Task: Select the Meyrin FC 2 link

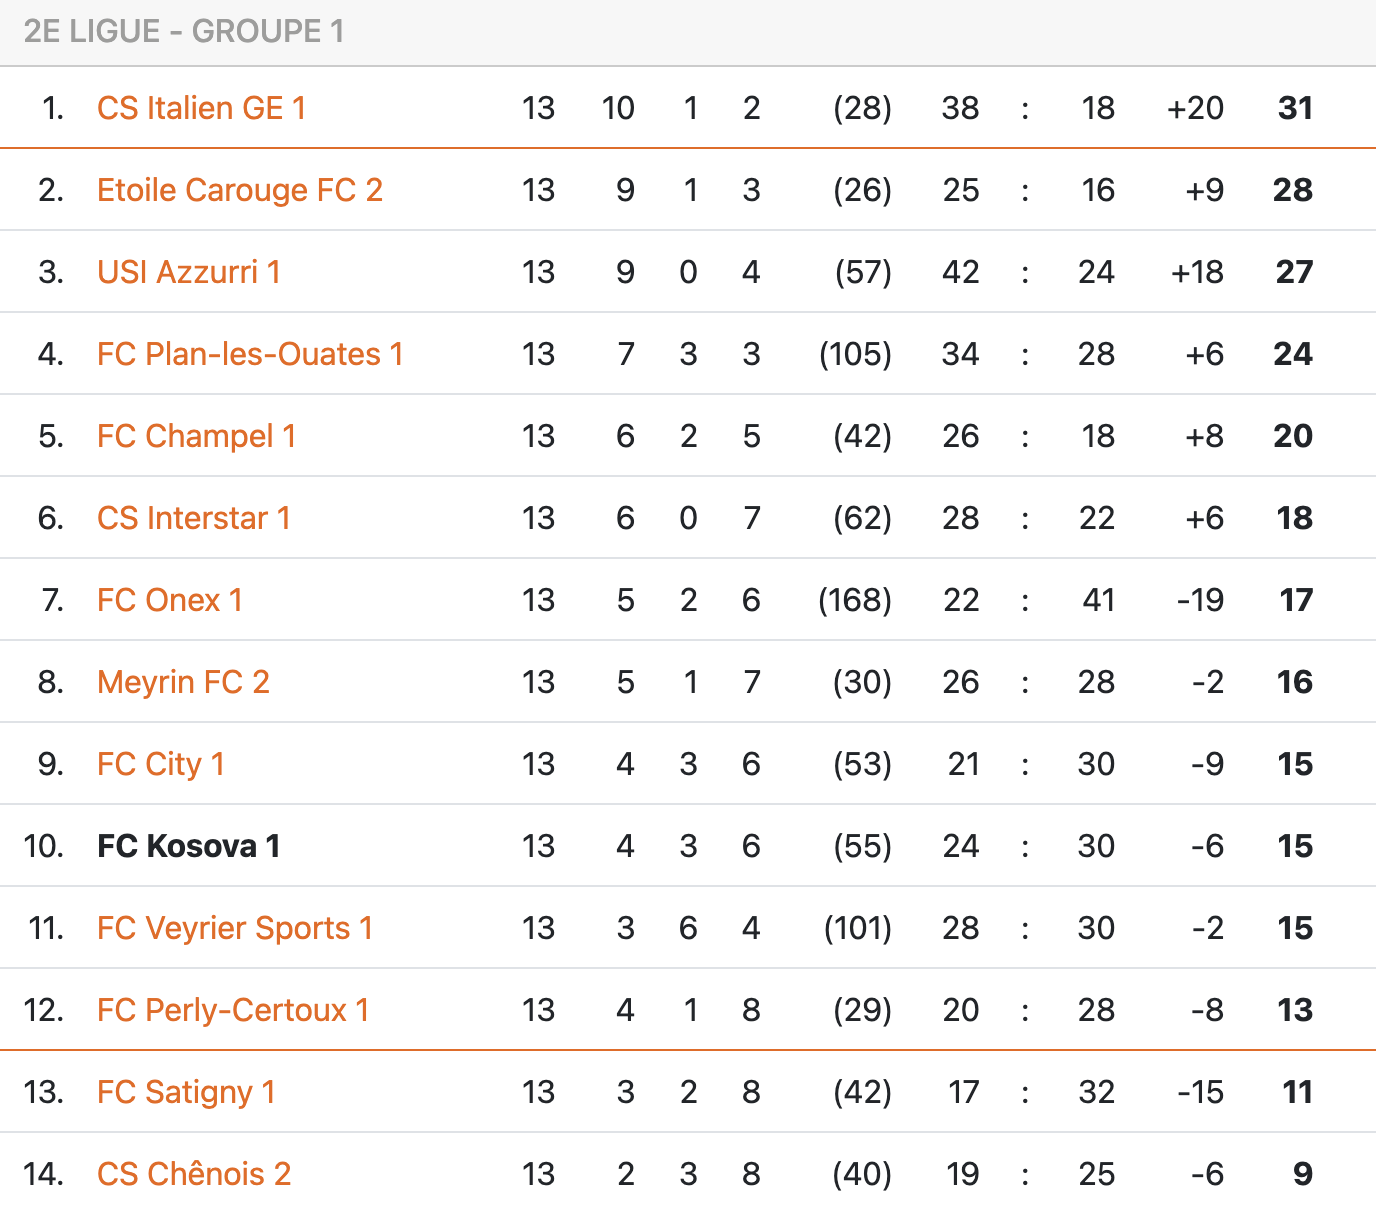Action: click(183, 682)
